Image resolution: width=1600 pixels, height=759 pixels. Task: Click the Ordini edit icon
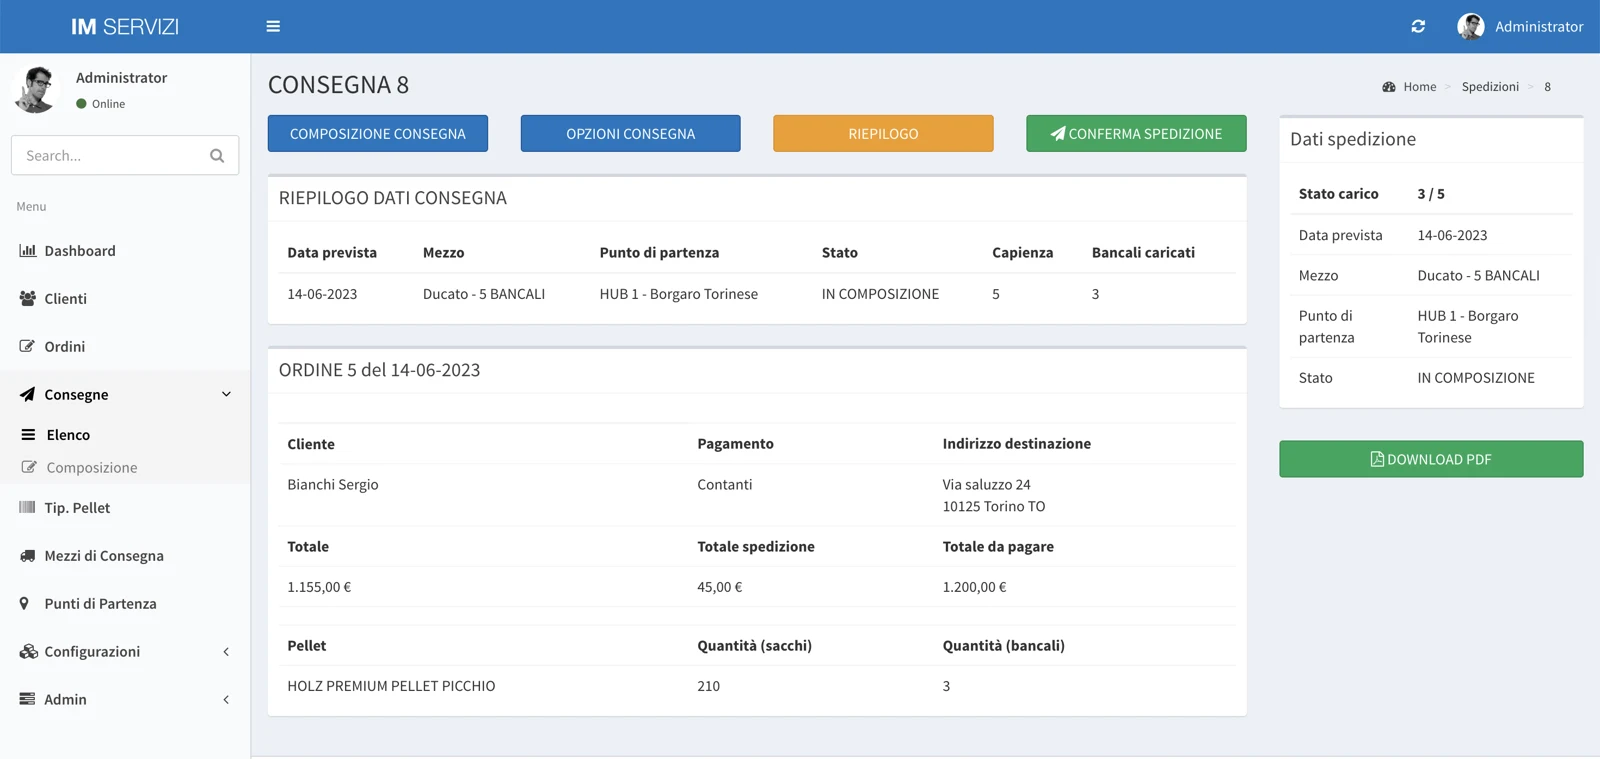tap(27, 346)
